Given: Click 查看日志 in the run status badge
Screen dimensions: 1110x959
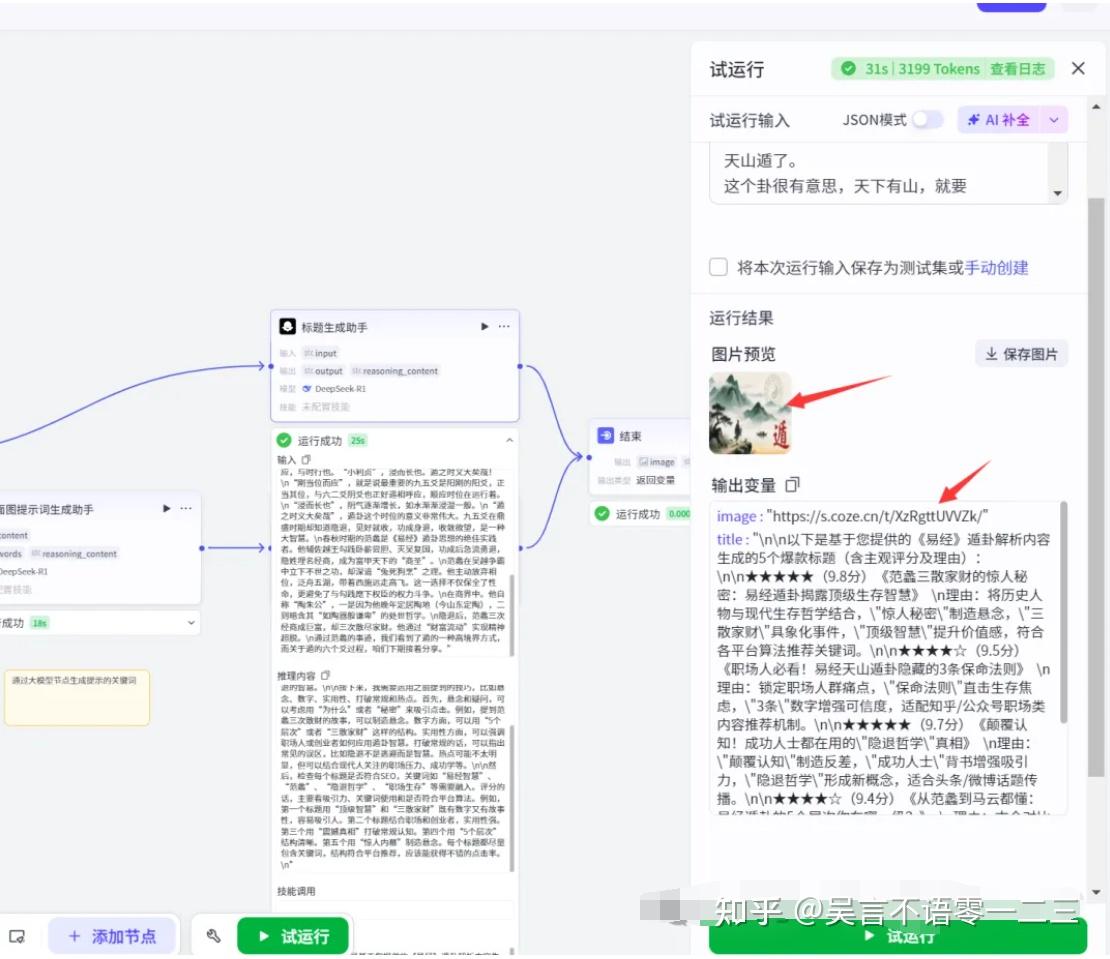Looking at the screenshot, I should tap(1016, 69).
